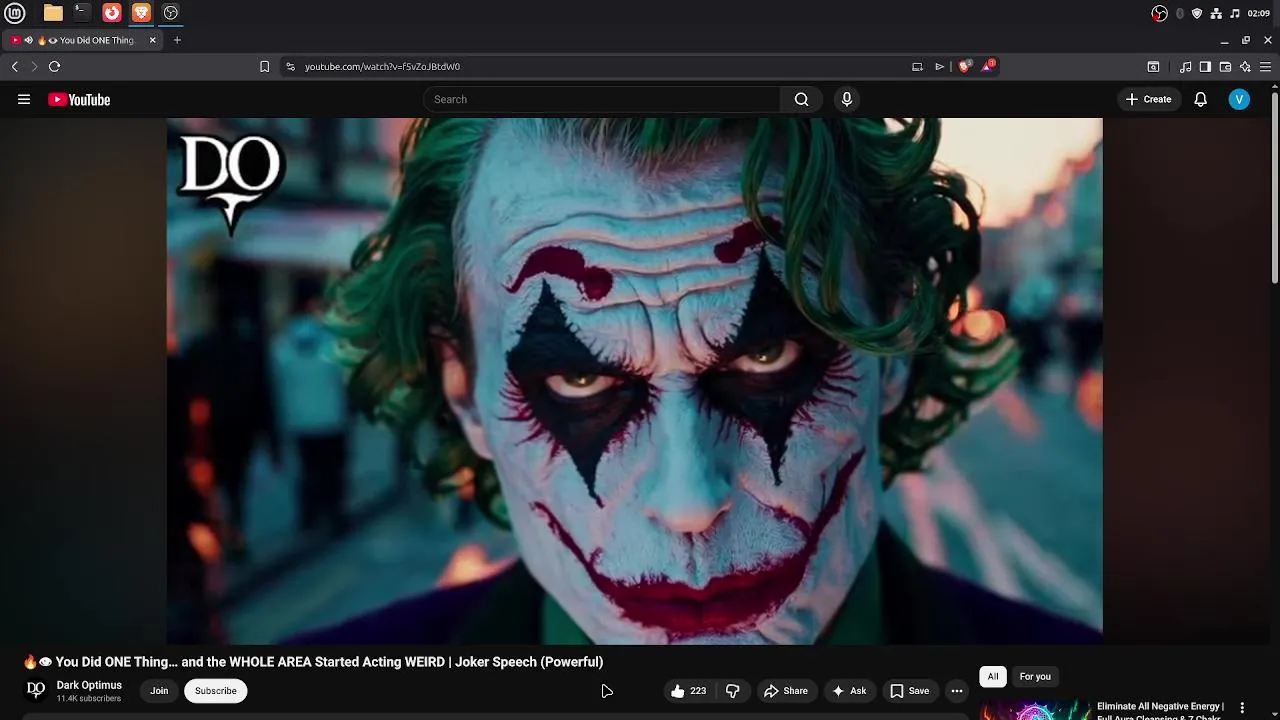Open the account avatar menu
The height and width of the screenshot is (720, 1280).
click(1239, 99)
